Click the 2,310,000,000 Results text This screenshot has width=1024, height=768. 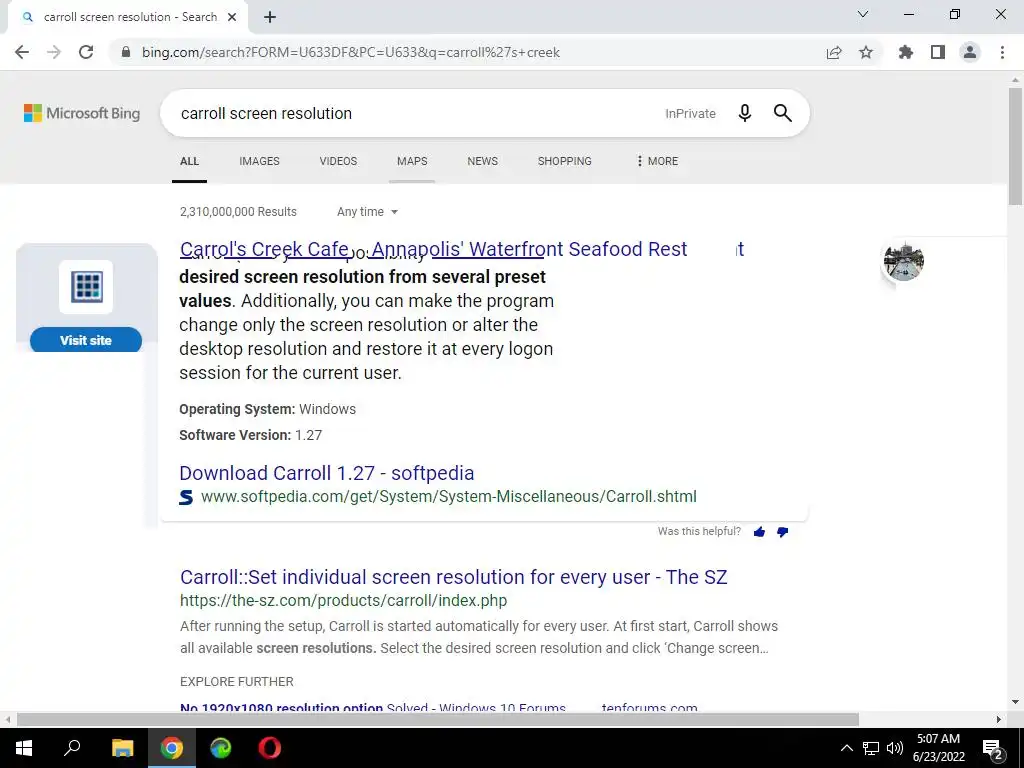point(238,212)
